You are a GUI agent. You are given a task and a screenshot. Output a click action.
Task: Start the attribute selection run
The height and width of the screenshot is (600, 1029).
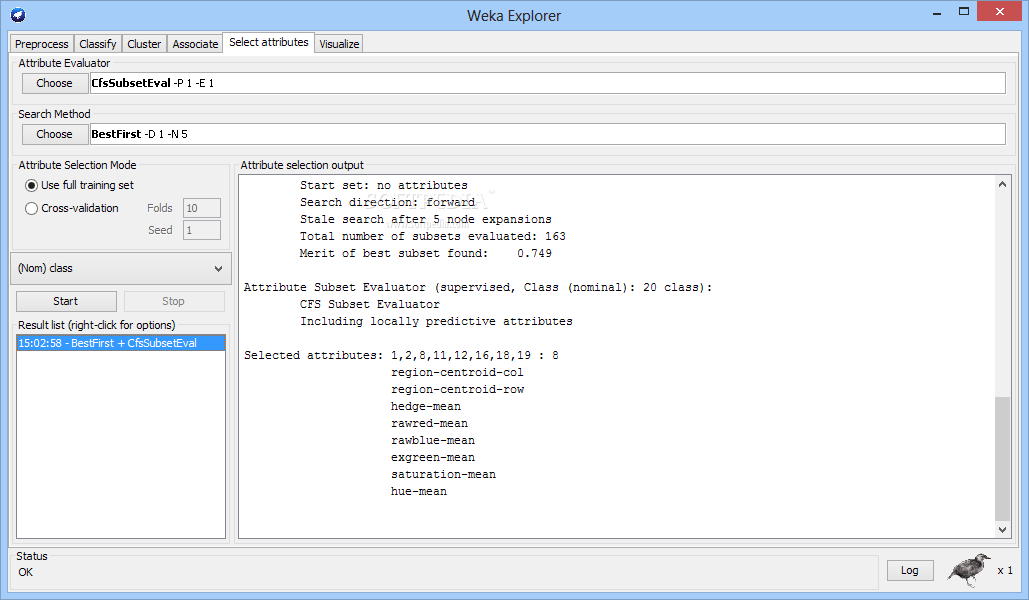pos(66,301)
